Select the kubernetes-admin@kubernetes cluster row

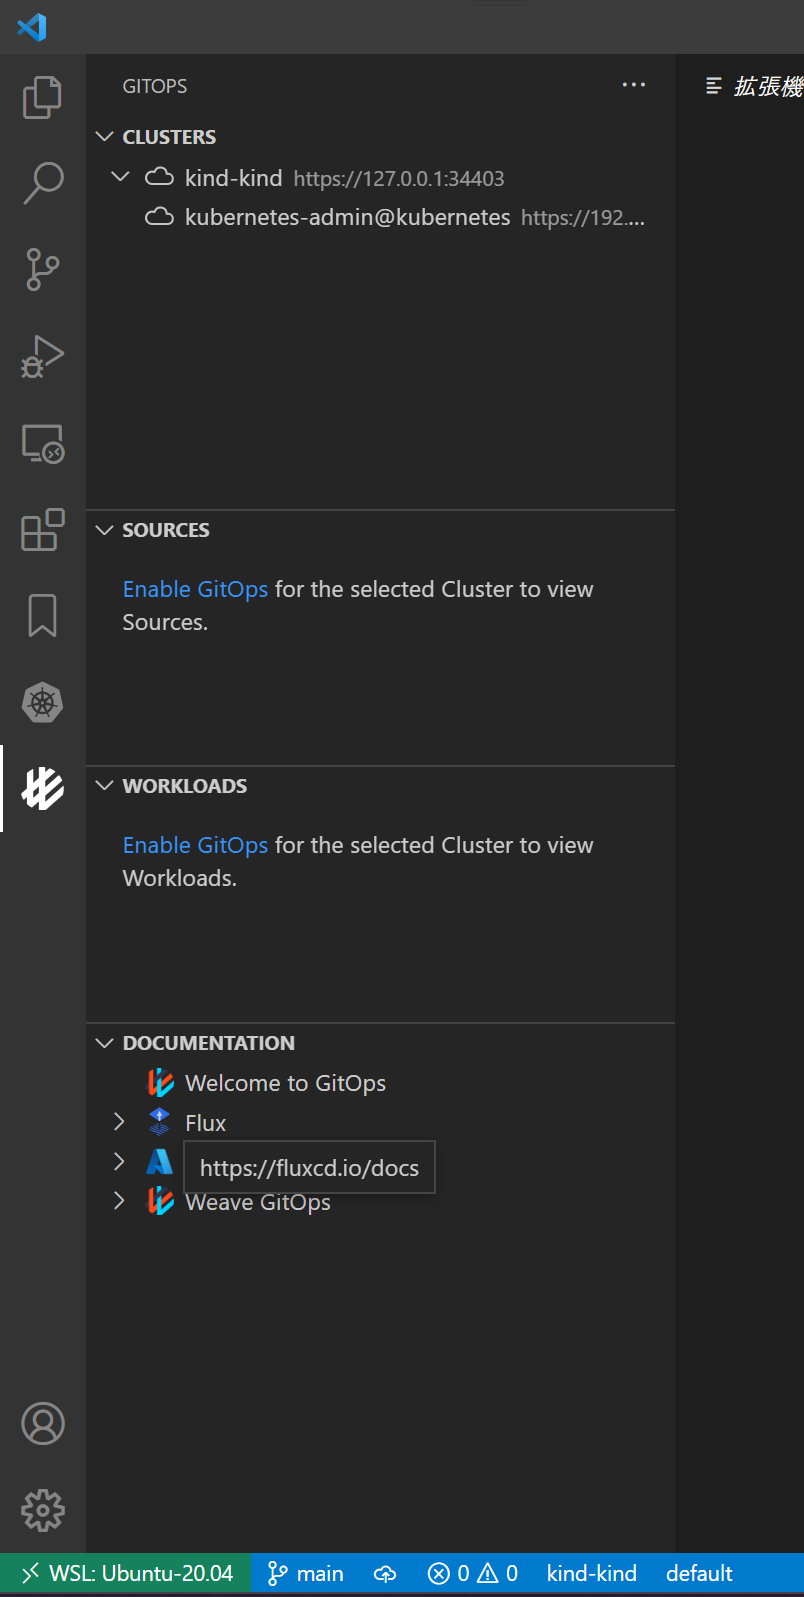coord(380,217)
